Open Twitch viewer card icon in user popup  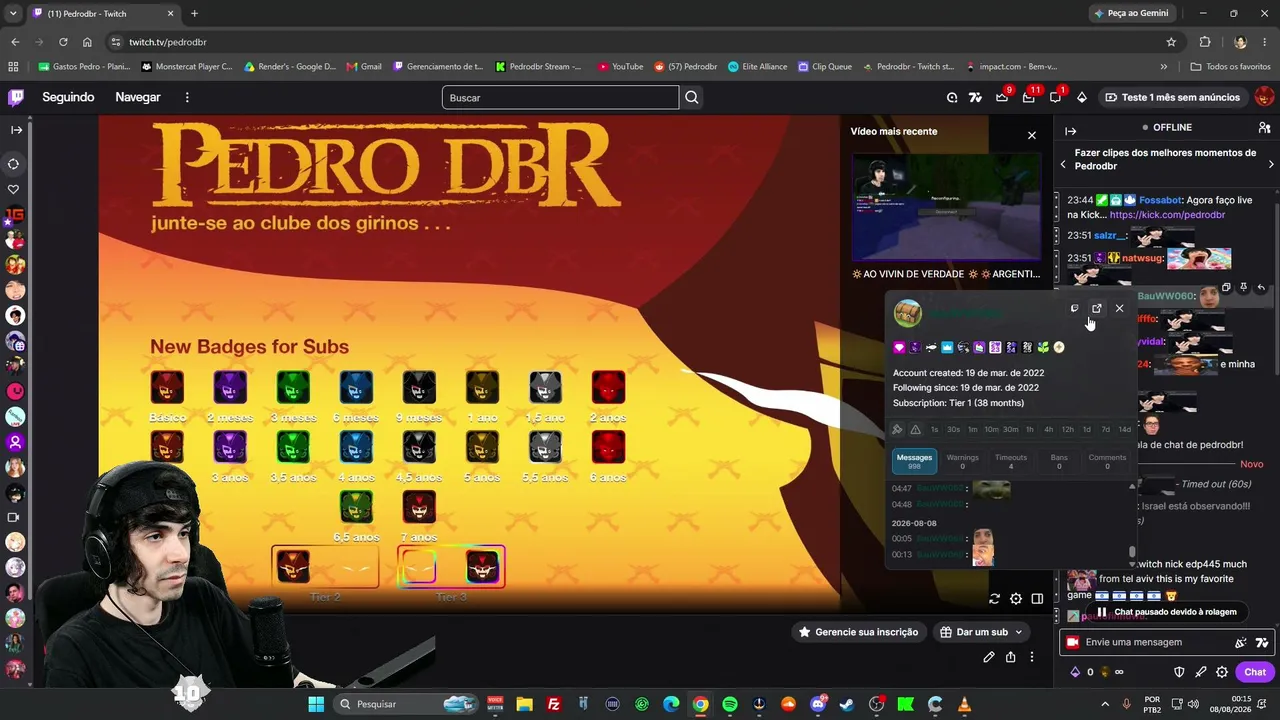point(1074,308)
